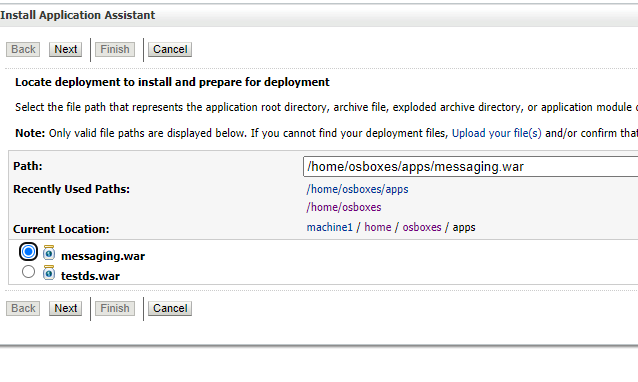The image size is (638, 382).
Task: Navigate to osboxes in current location breadcrumb
Action: [422, 227]
